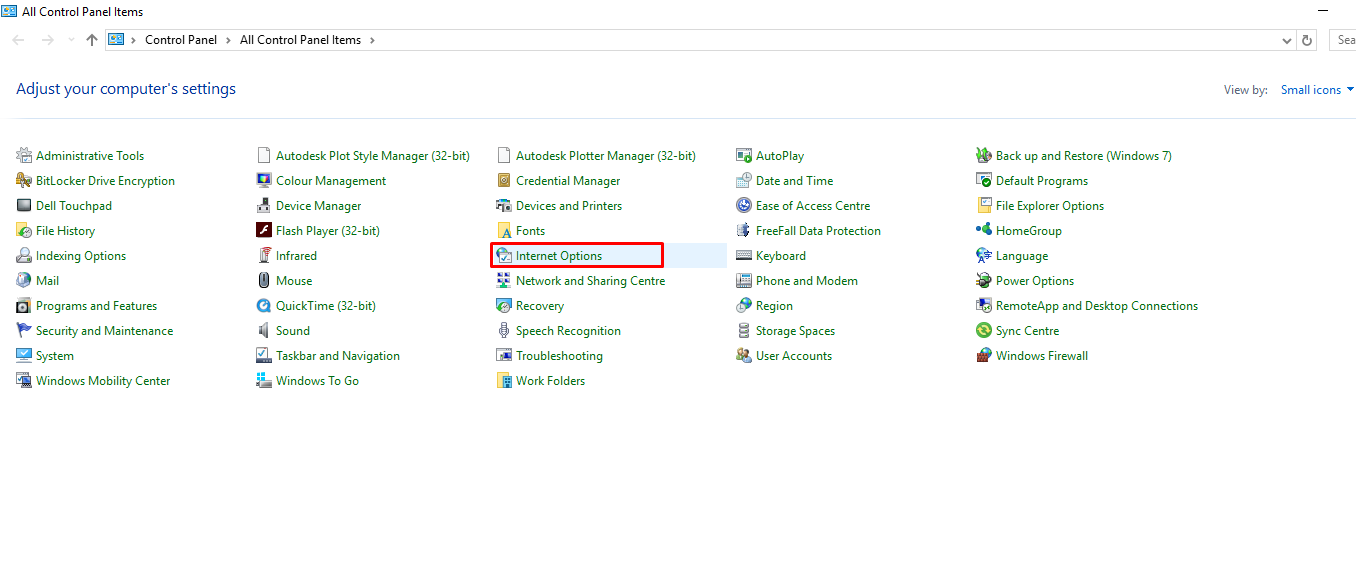This screenshot has height=573, width=1356.
Task: Open Network and Sharing Centre link
Action: click(590, 281)
